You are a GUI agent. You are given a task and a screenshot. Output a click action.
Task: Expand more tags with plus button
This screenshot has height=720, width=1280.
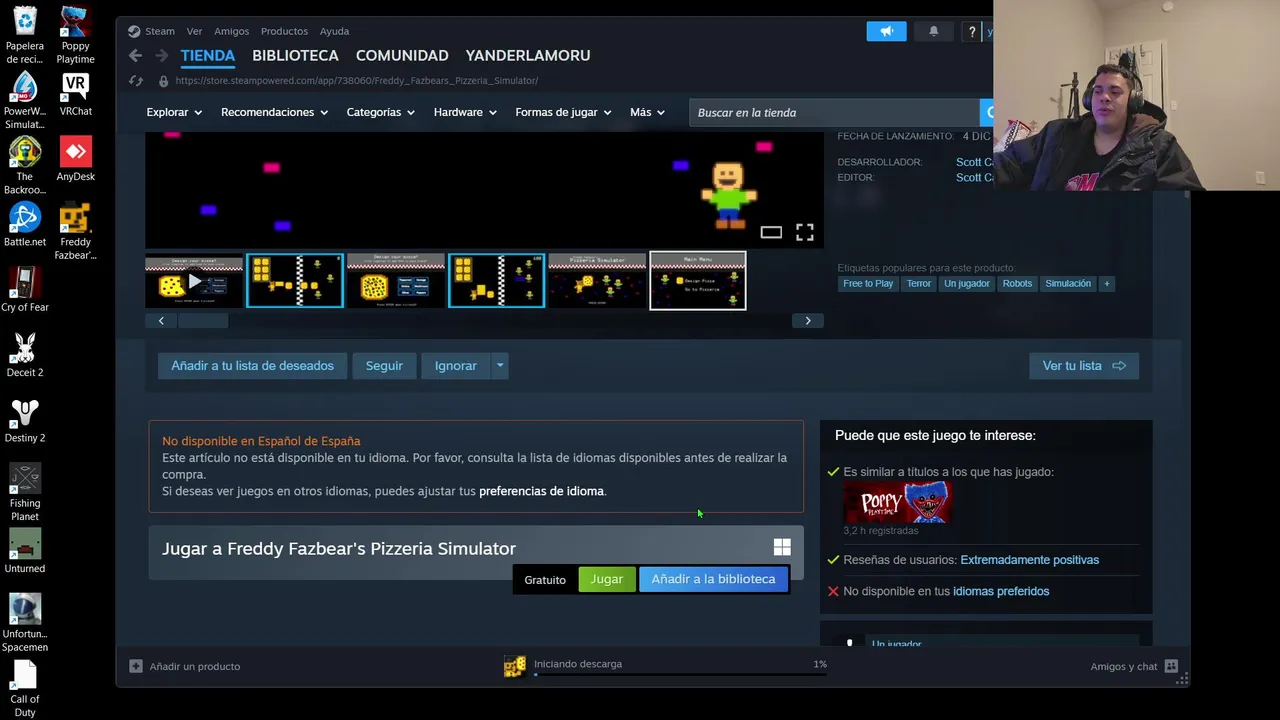point(1106,283)
